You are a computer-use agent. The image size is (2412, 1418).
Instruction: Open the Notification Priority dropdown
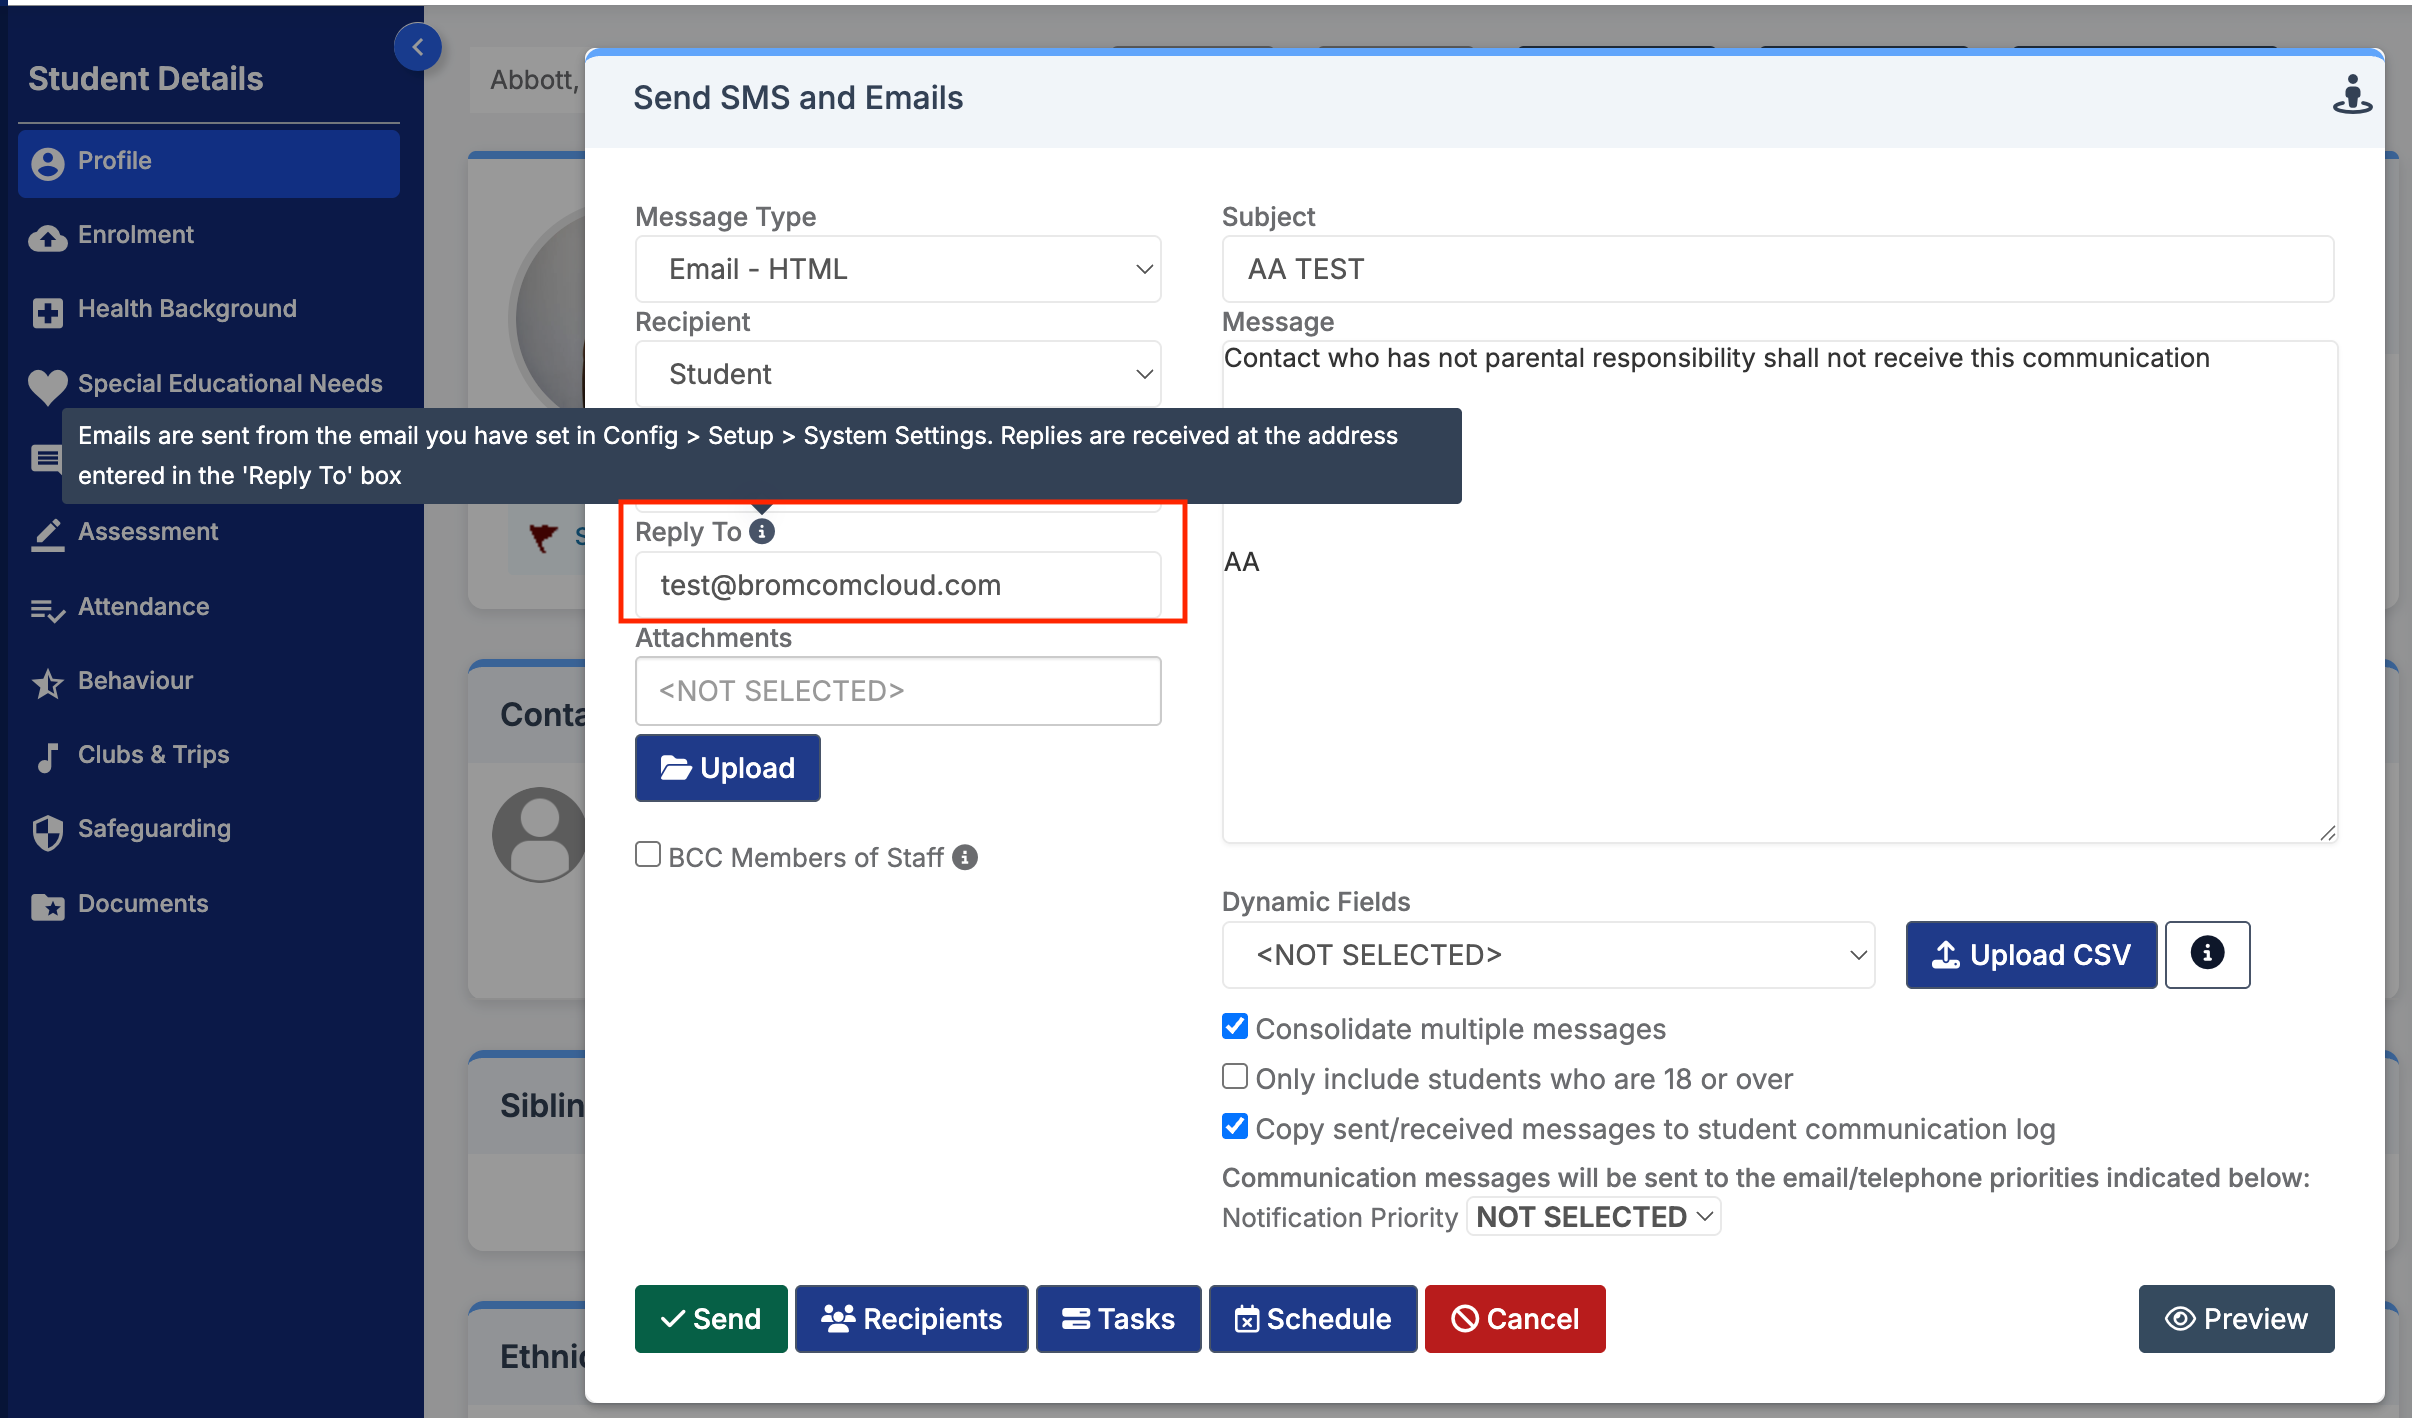pos(1593,1217)
